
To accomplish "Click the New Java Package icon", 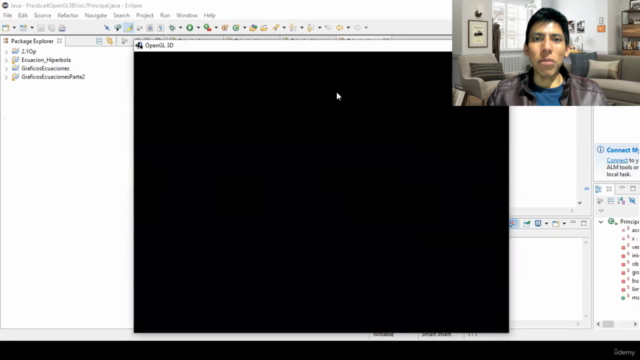I will coord(225,28).
